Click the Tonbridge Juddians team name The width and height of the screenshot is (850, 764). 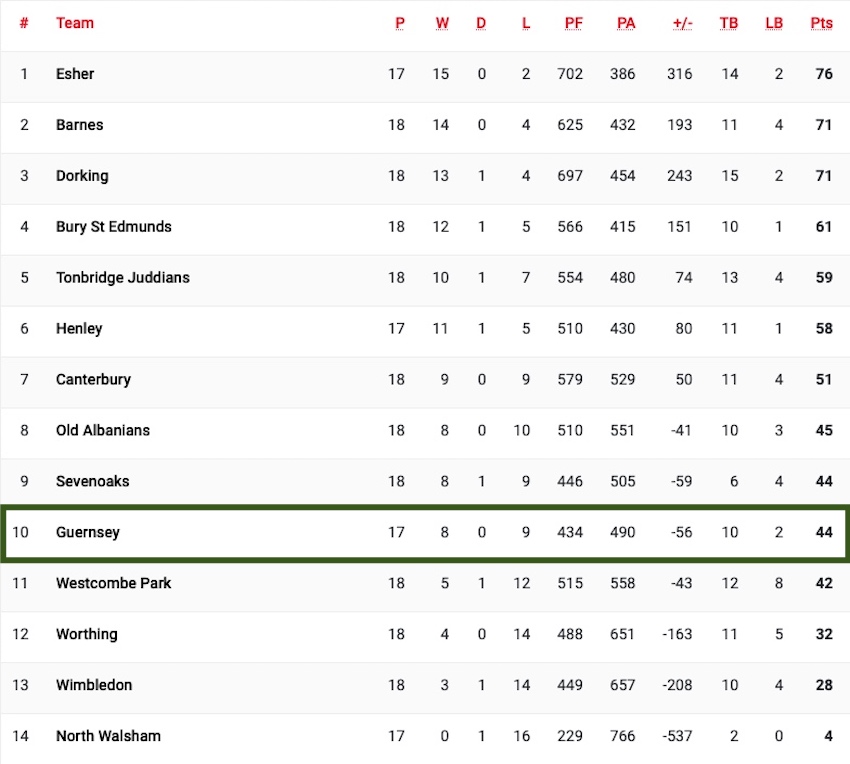[x=123, y=278]
